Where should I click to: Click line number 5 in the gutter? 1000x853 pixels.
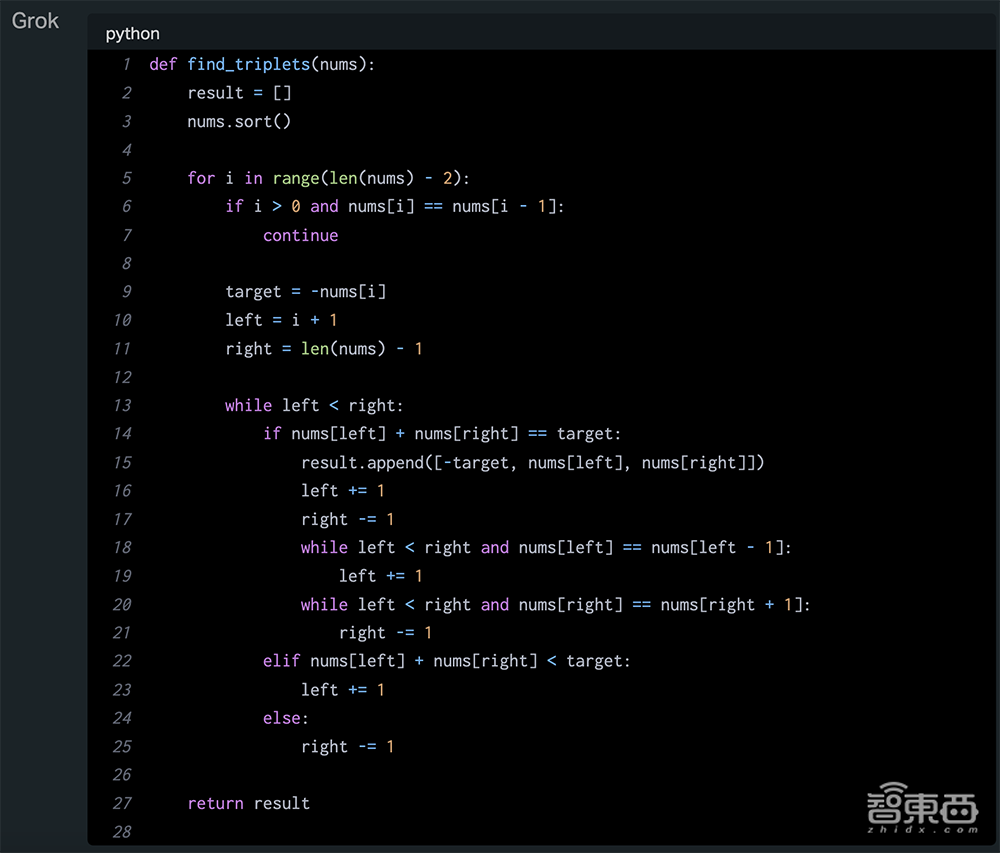coord(126,178)
